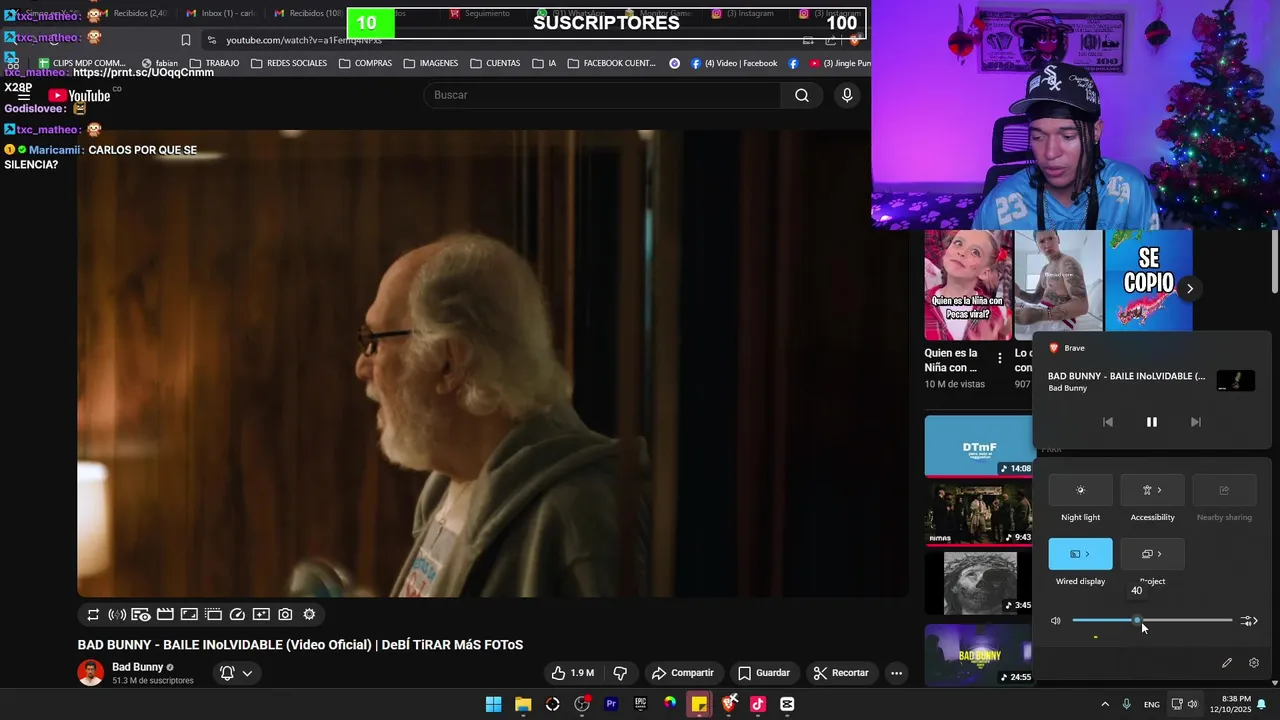1280x720 pixels.
Task: Click the picture-in-picture icon under video
Action: pyautogui.click(x=189, y=615)
